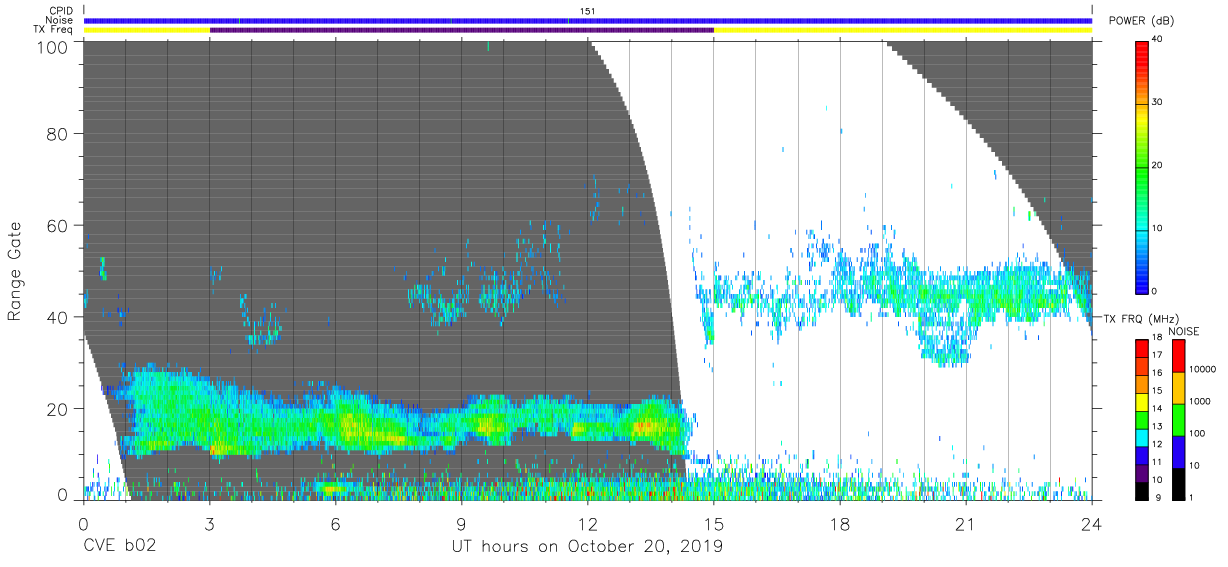The width and height of the screenshot is (1228, 567).
Task: Click the 100 label in NOISE legend
Action: click(x=1198, y=433)
